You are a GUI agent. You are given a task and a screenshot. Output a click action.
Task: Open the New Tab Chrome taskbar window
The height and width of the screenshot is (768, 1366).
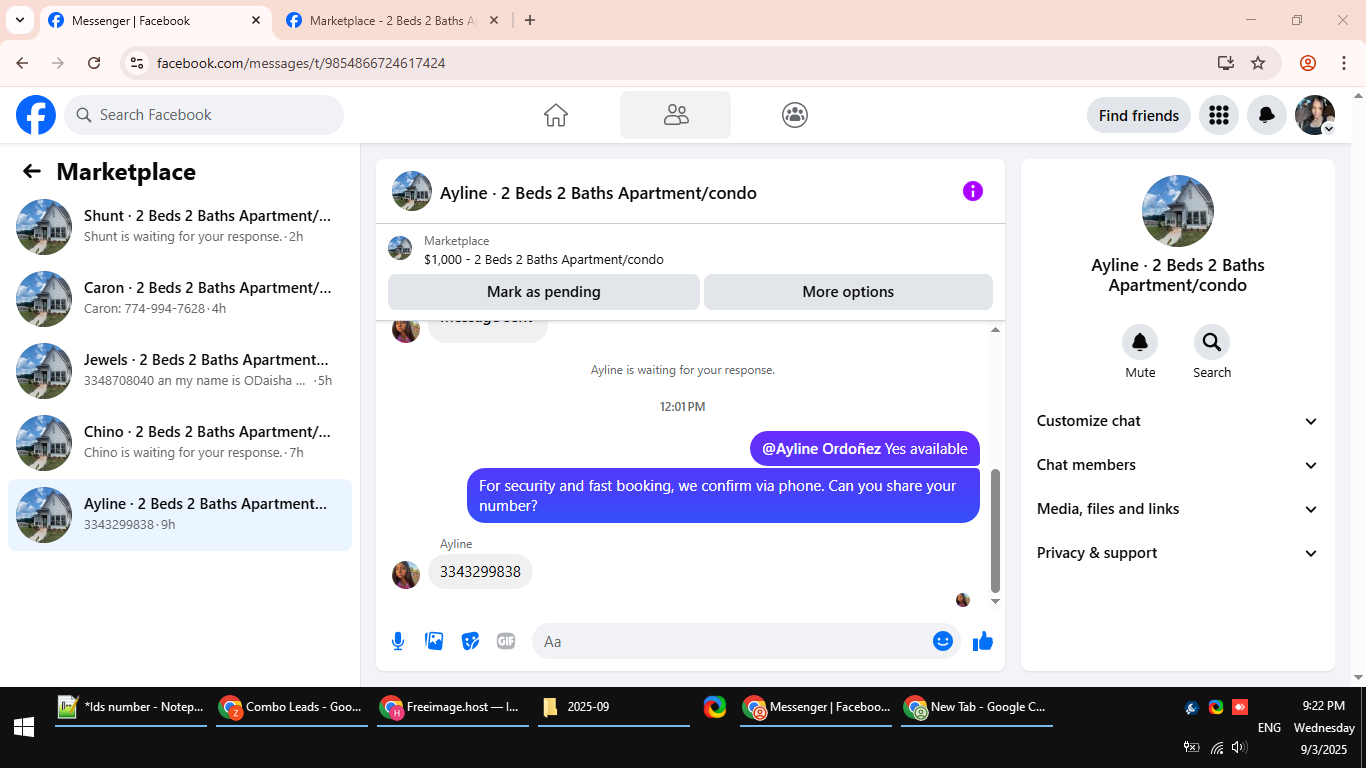[x=977, y=707]
